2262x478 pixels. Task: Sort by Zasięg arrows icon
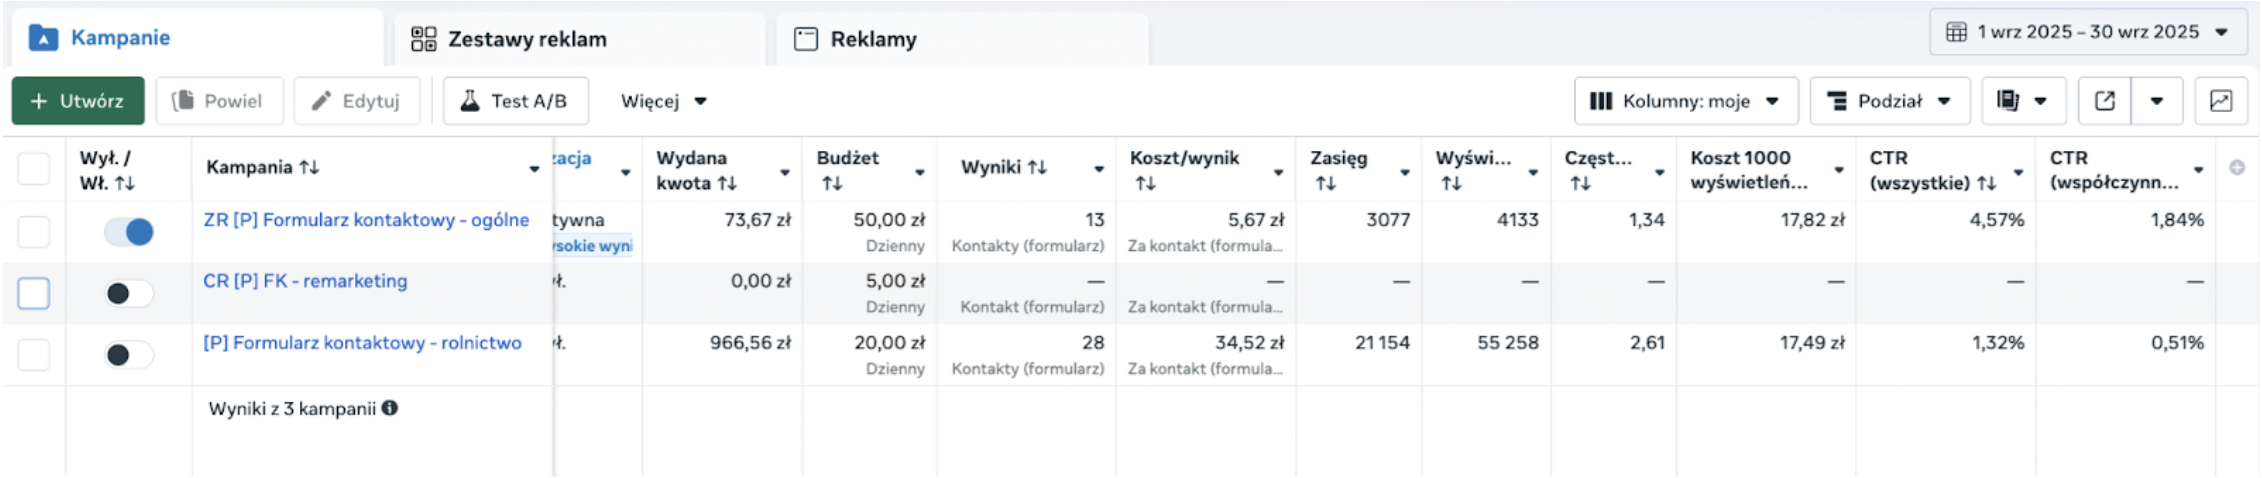point(1325,184)
